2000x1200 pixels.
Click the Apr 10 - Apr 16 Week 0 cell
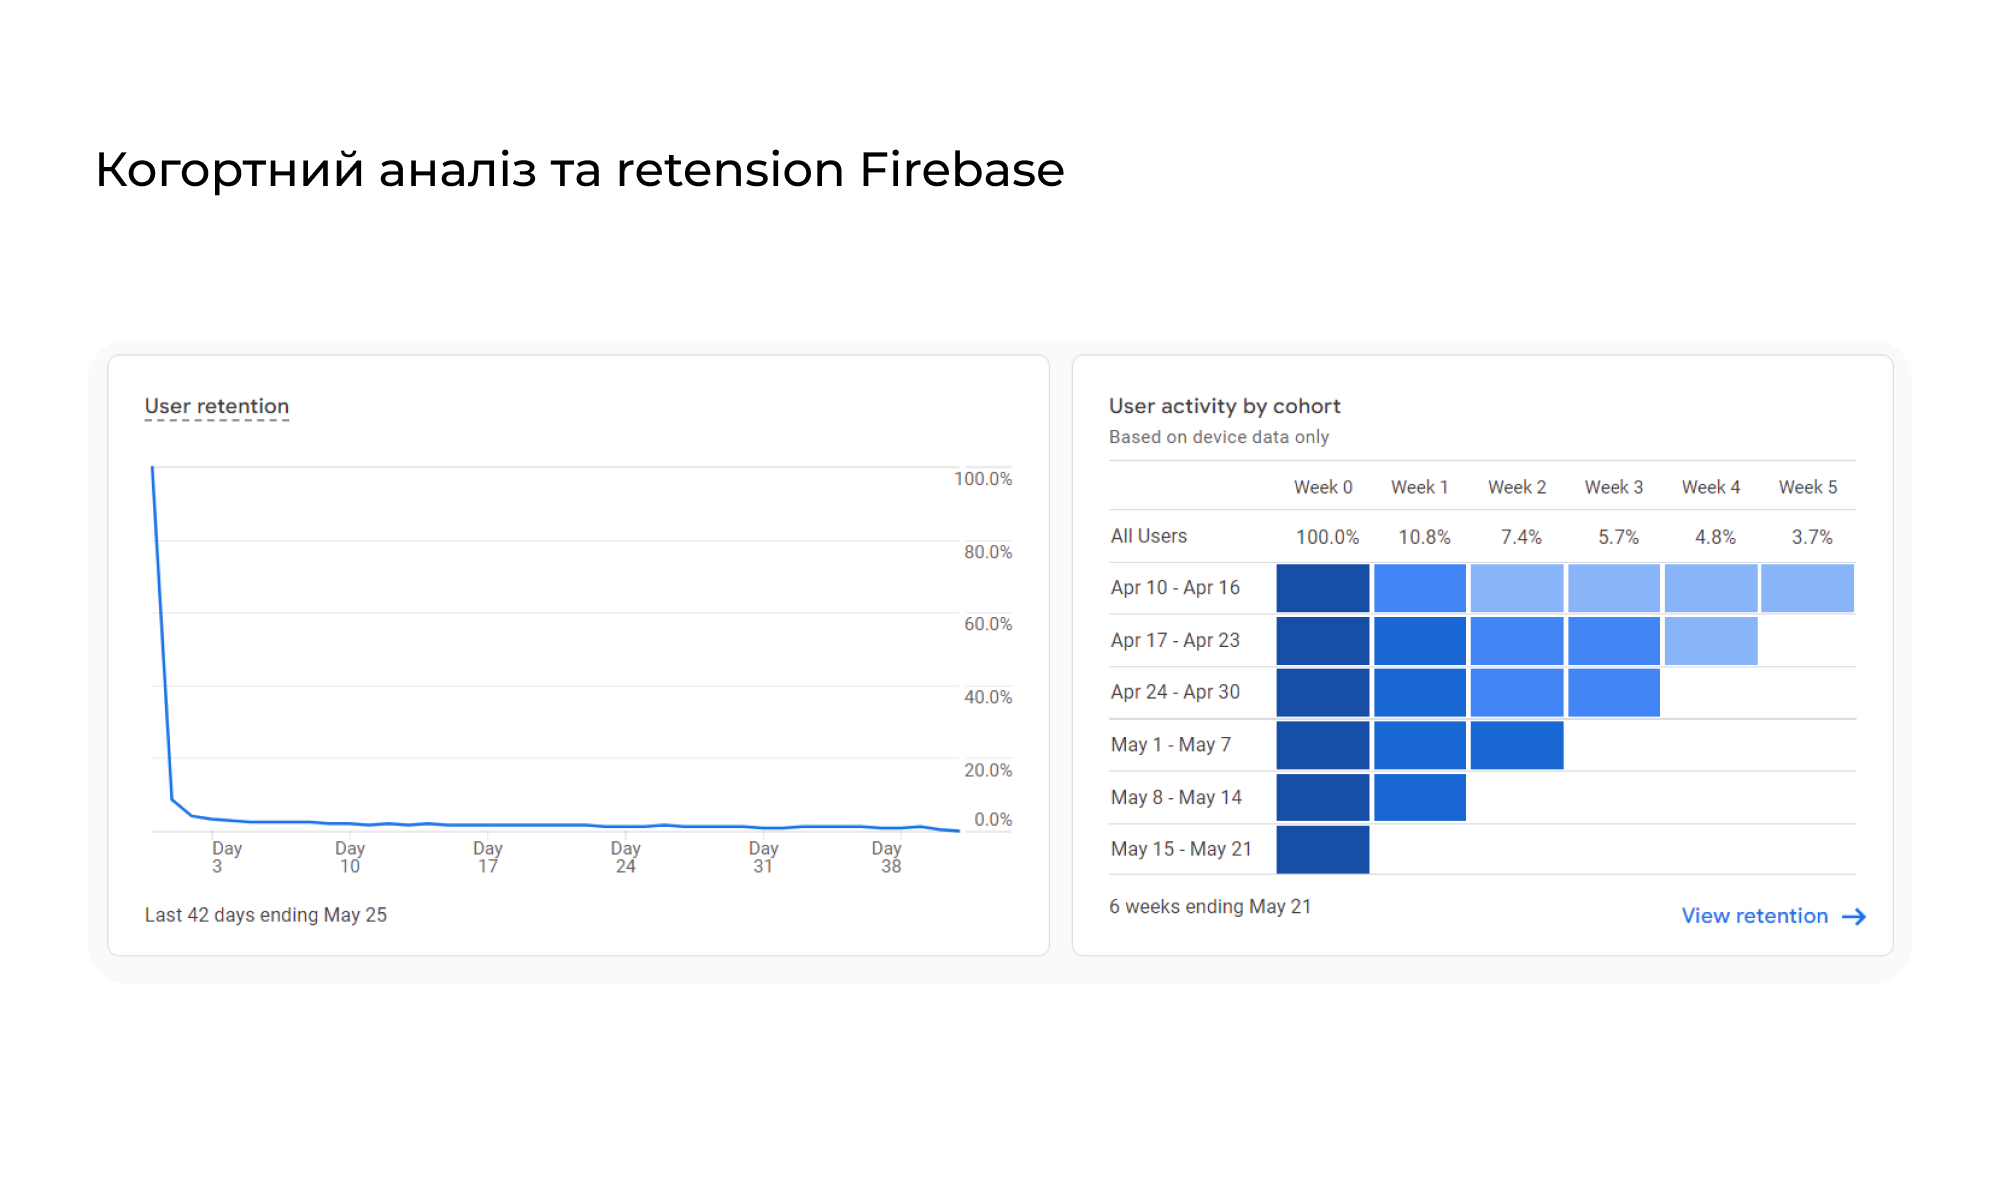pos(1323,588)
